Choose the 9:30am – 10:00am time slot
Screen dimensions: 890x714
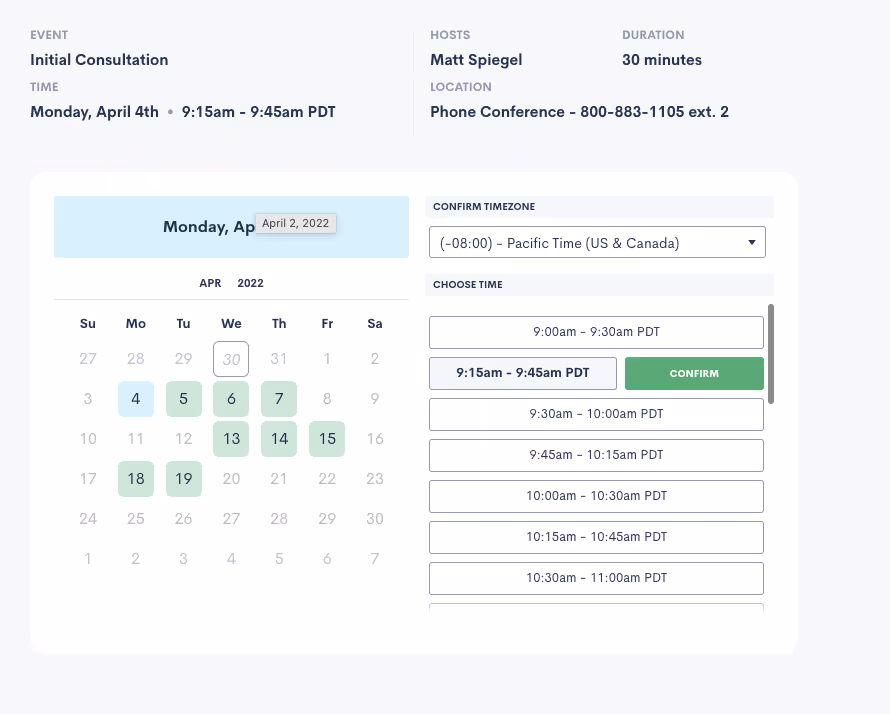tap(596, 414)
